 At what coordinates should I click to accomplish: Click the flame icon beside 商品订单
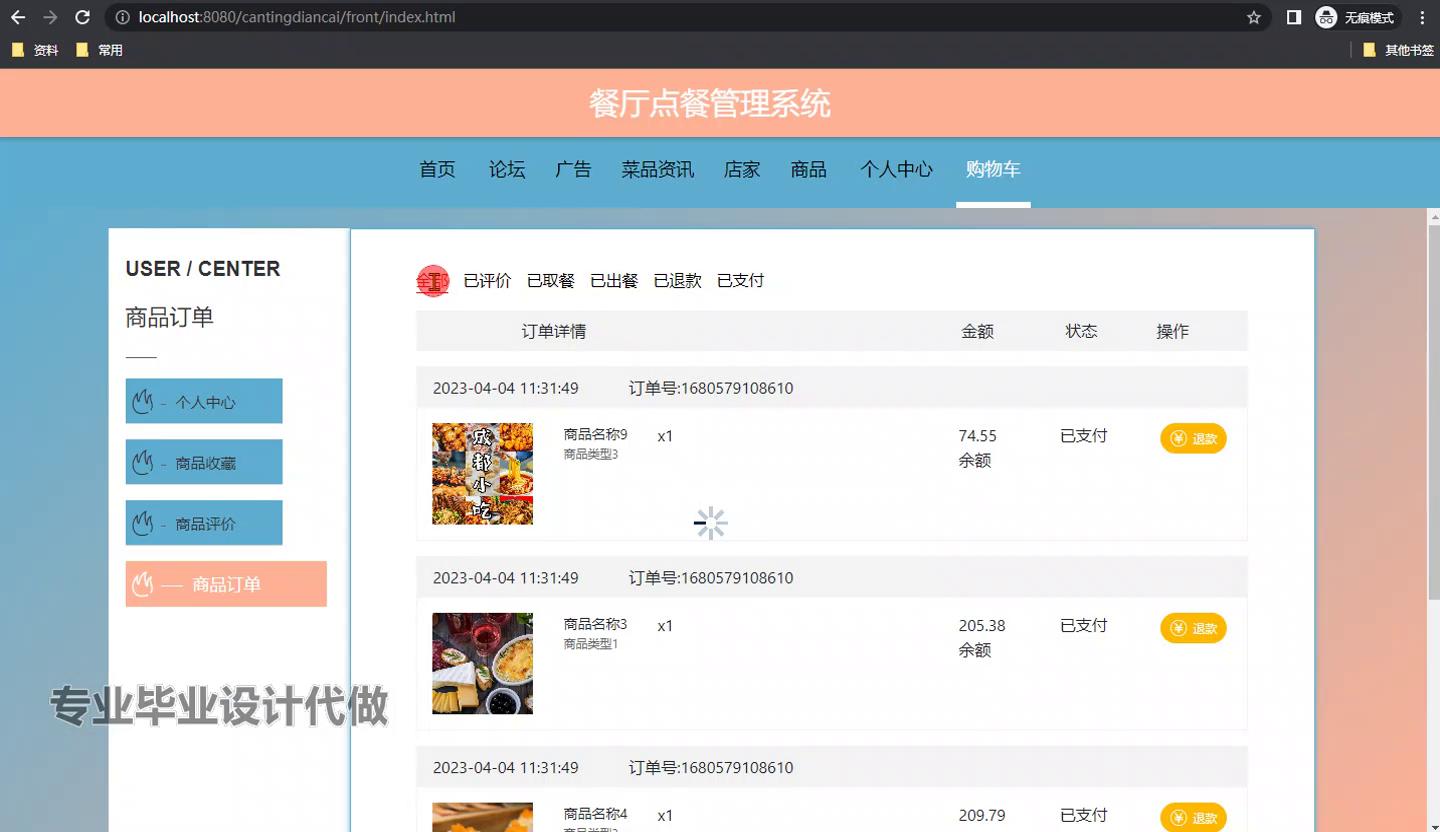click(143, 584)
